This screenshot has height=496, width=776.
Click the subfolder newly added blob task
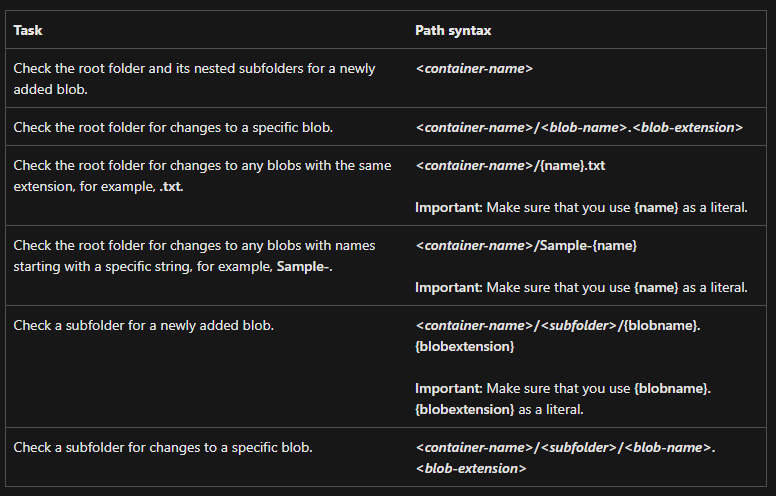(144, 325)
